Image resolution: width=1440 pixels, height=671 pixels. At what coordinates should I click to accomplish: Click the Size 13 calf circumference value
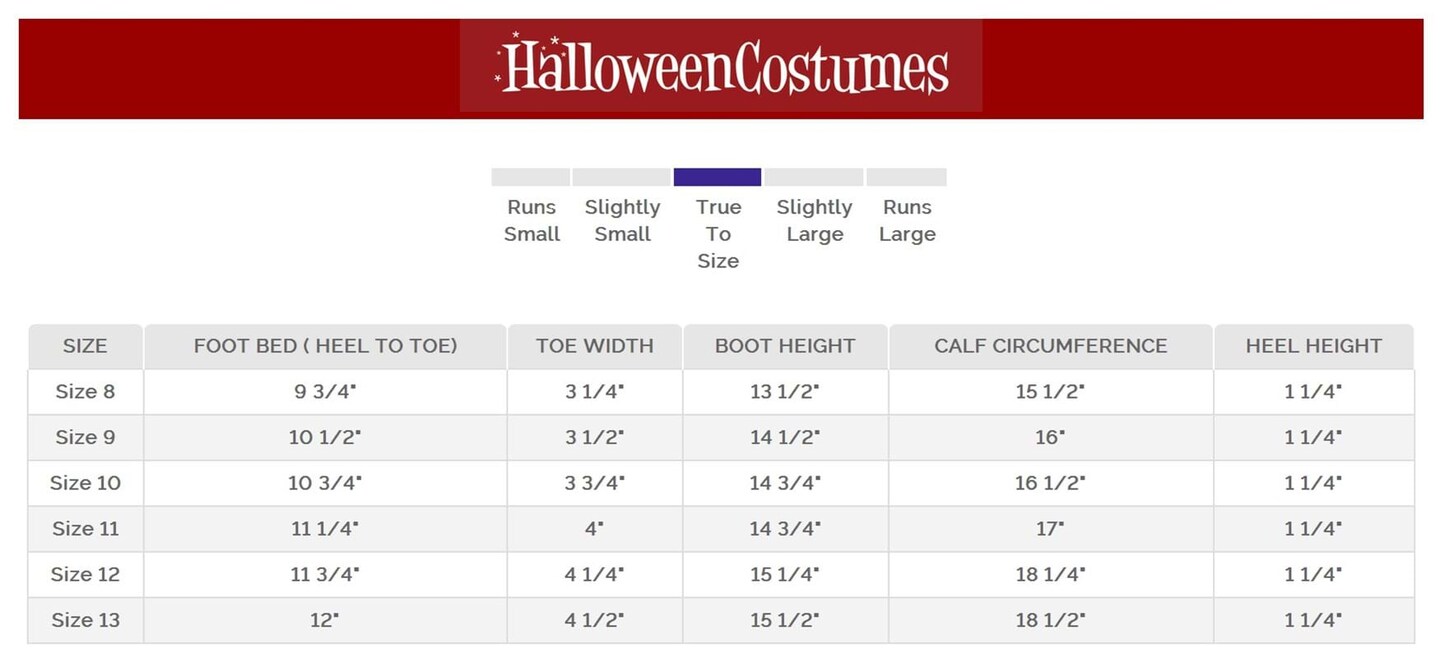point(1050,620)
